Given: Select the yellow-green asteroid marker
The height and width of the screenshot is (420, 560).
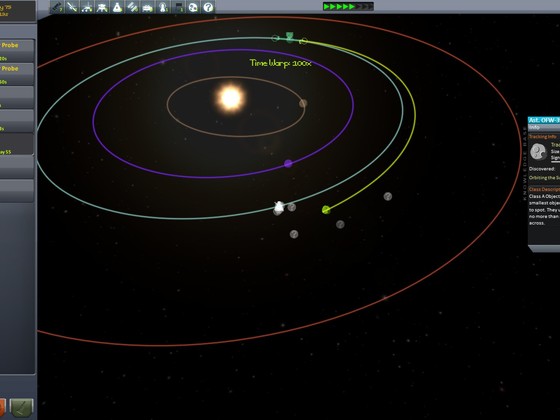Looking at the screenshot, I should [326, 210].
